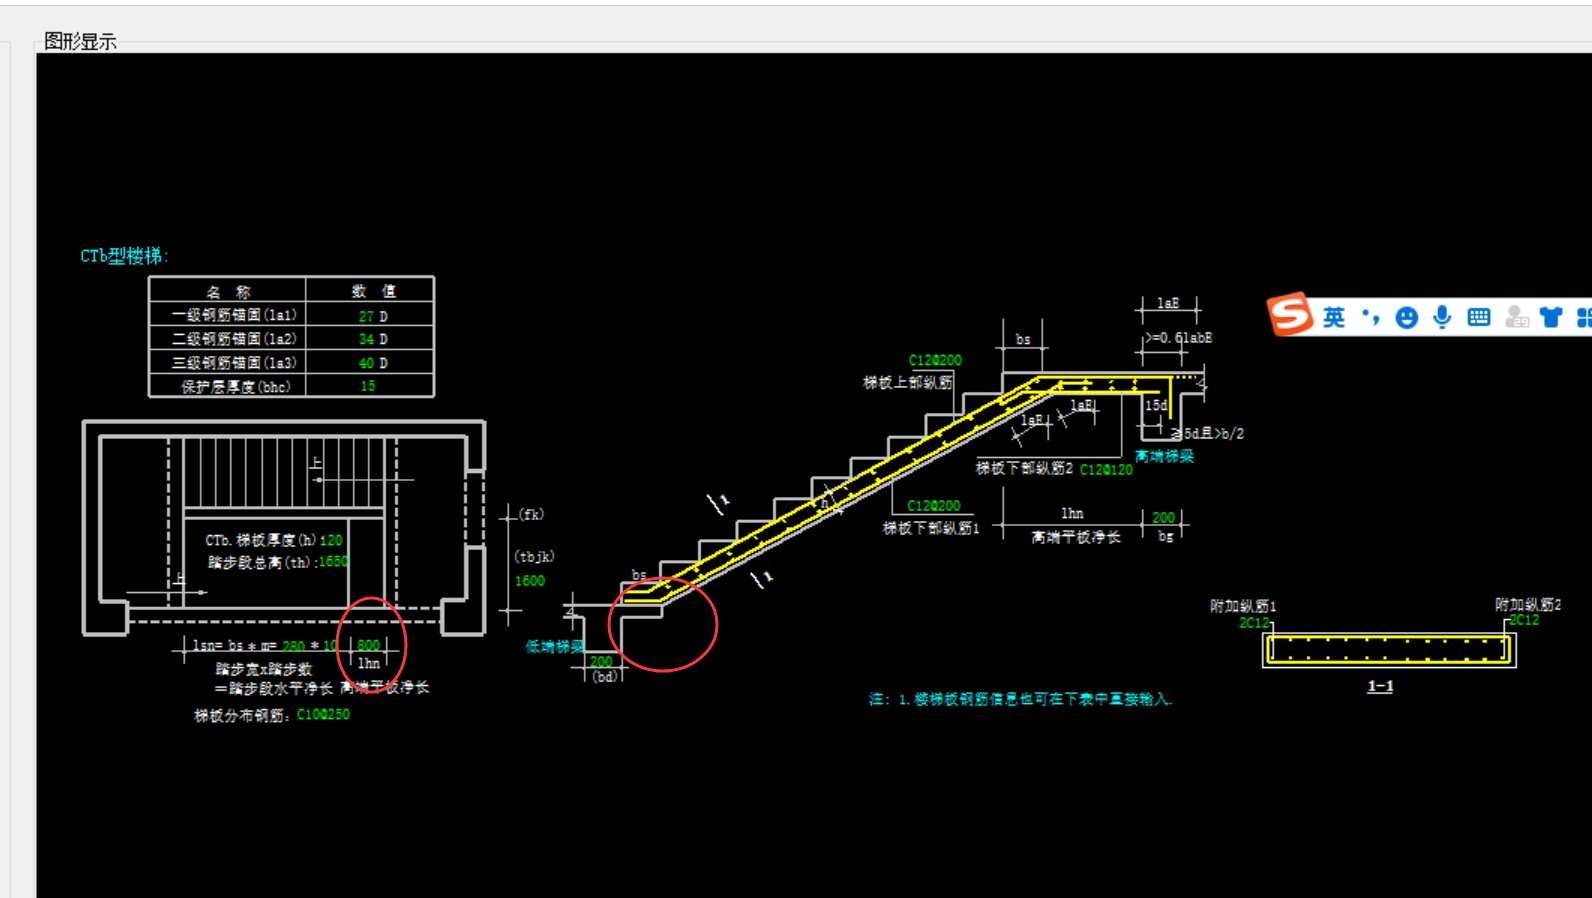Screen dimensions: 1592x898
Task: Click the 1-1 section title
Action: coord(1380,686)
